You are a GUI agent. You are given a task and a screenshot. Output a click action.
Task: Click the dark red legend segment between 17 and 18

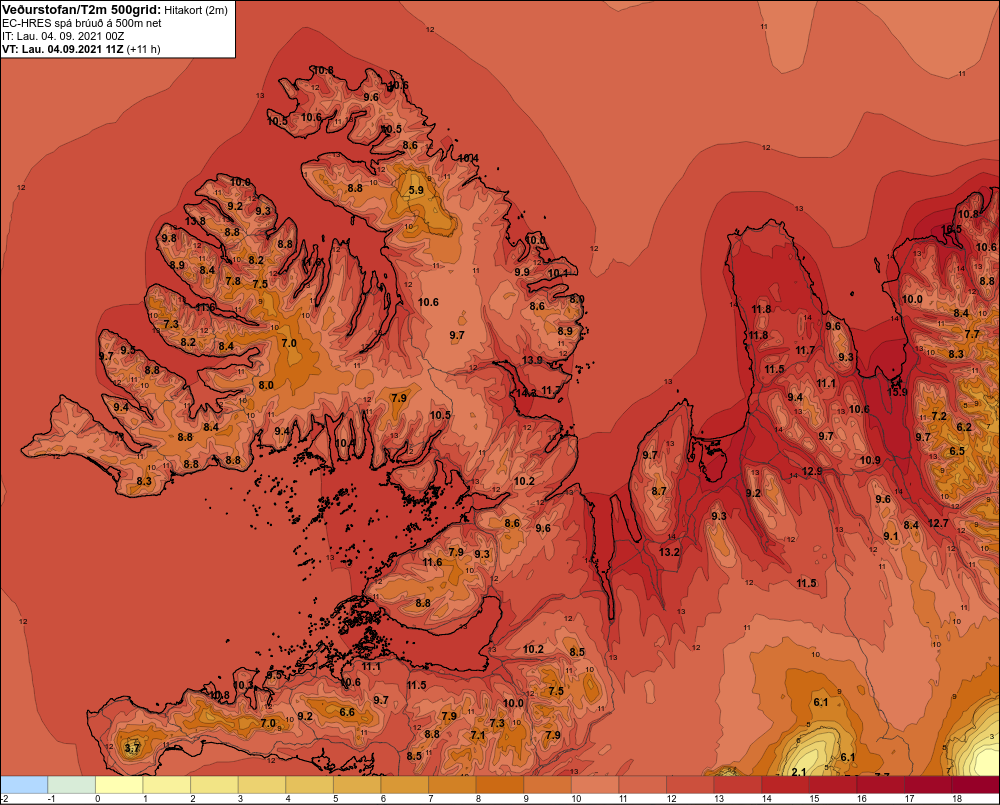pos(928,785)
